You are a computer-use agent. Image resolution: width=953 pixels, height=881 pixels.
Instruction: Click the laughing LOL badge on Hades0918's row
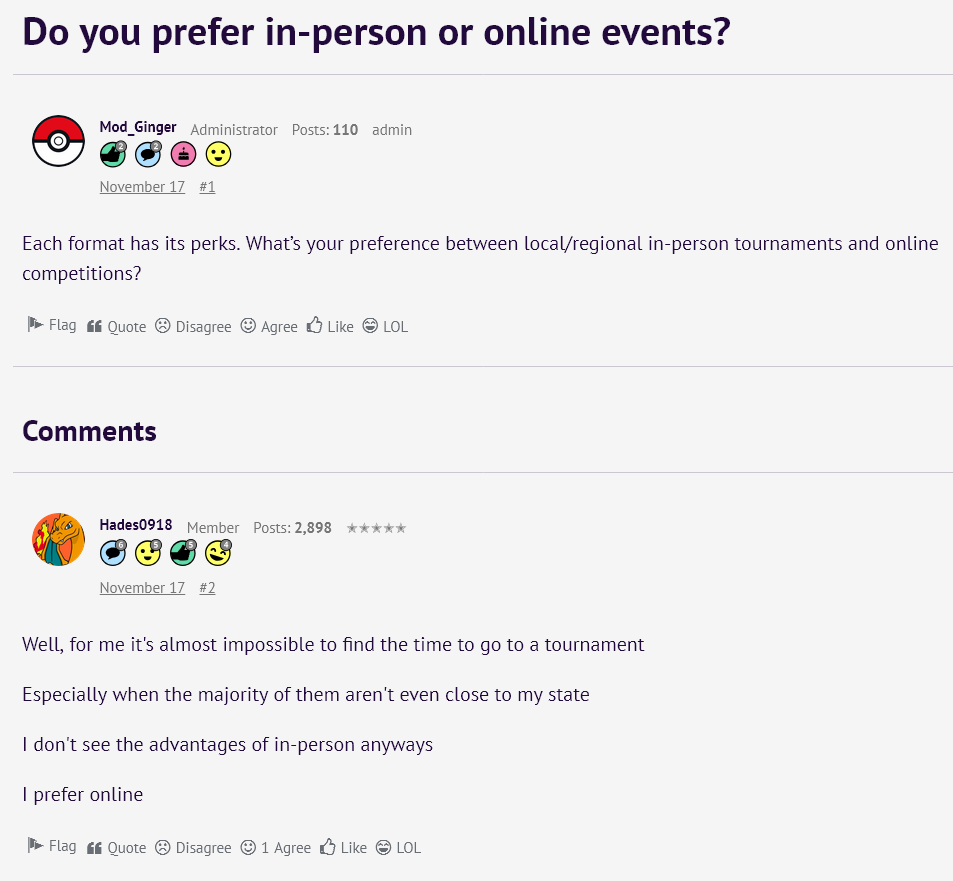217,552
